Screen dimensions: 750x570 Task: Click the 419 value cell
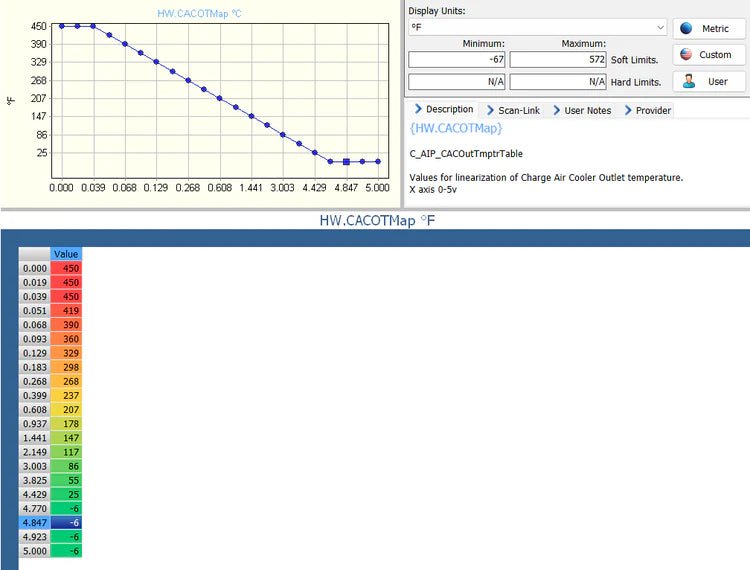(x=66, y=311)
